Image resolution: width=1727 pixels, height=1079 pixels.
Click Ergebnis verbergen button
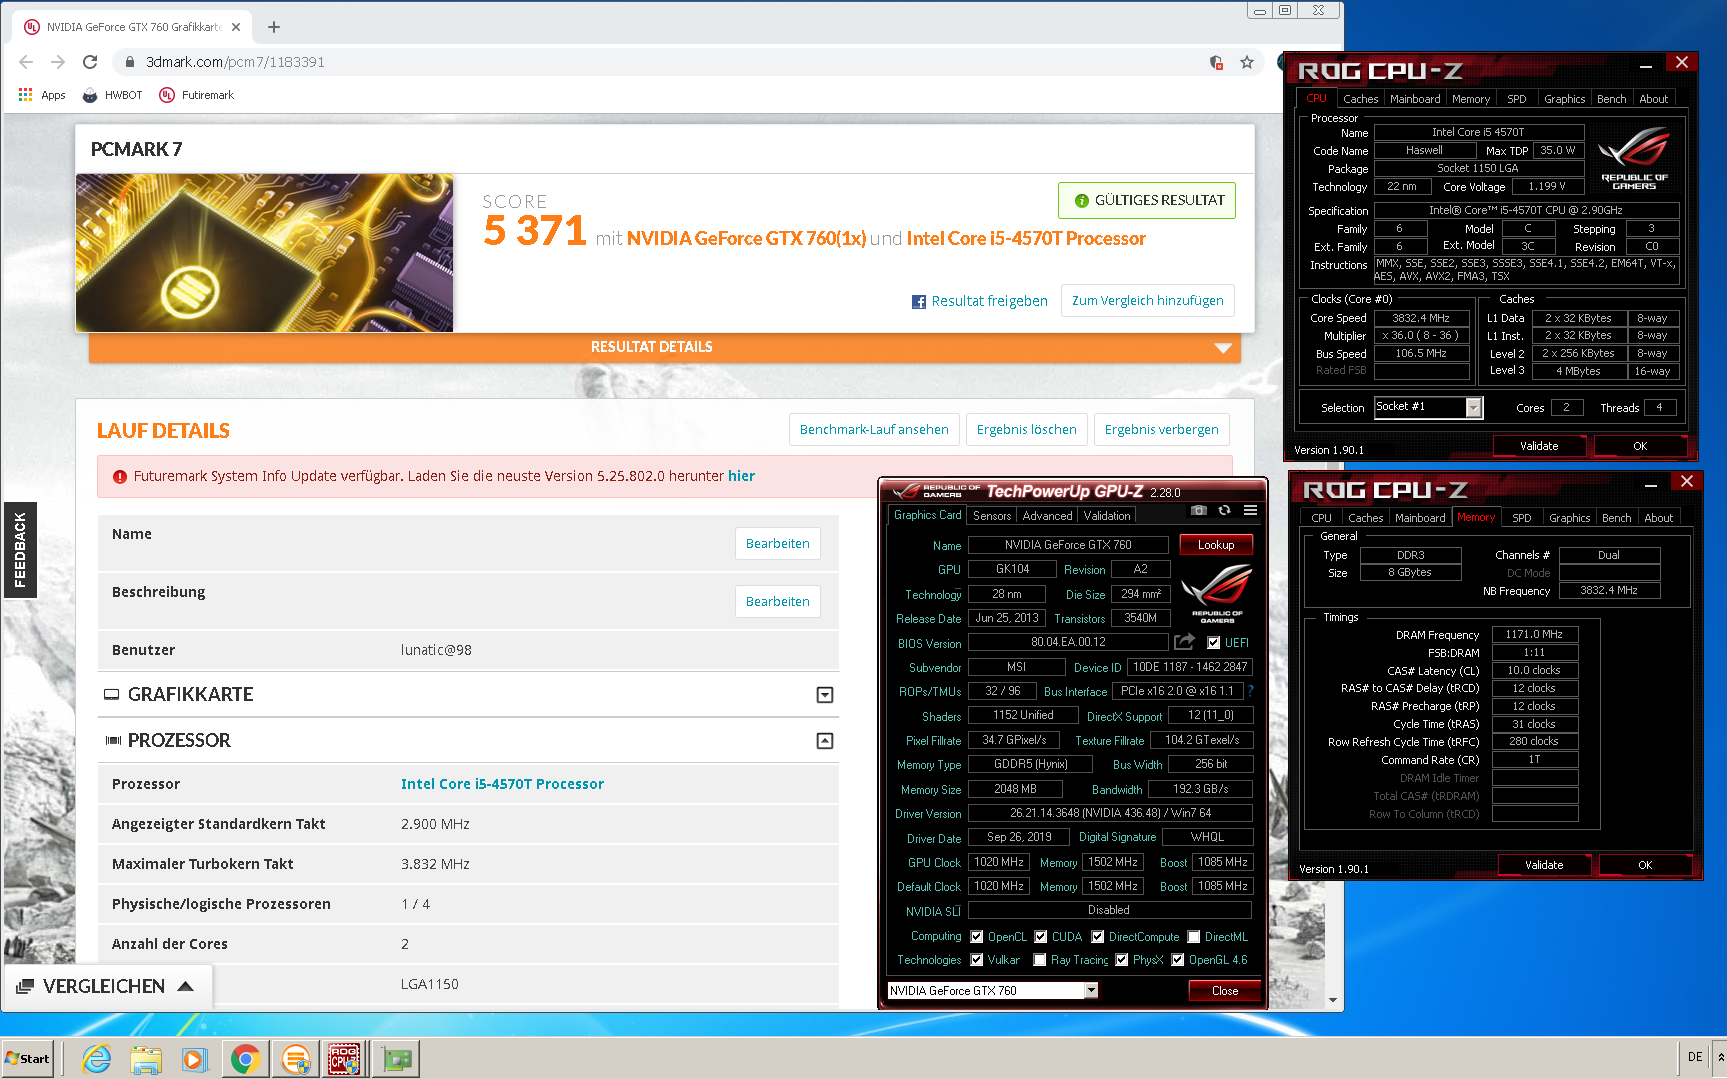(x=1161, y=430)
